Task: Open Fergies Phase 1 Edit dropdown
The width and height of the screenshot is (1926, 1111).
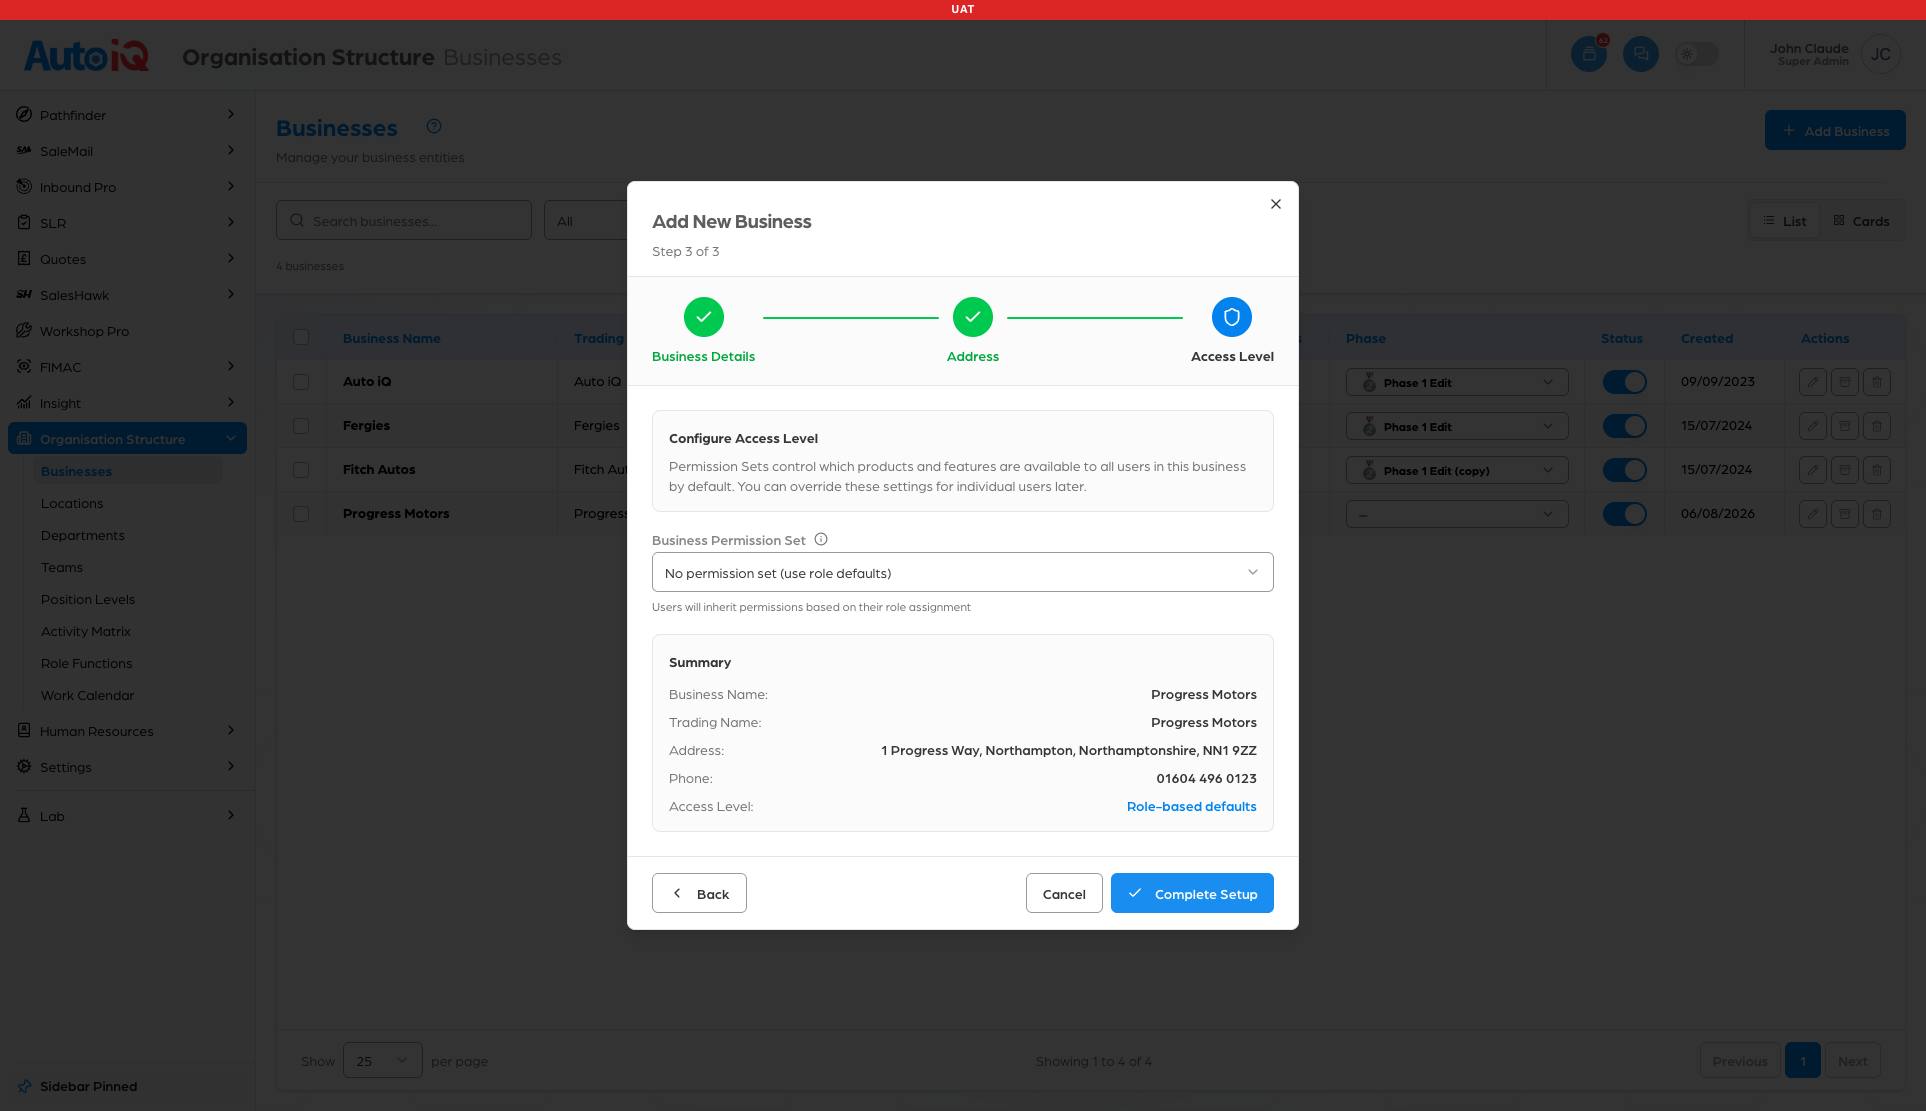Action: (x=1457, y=426)
